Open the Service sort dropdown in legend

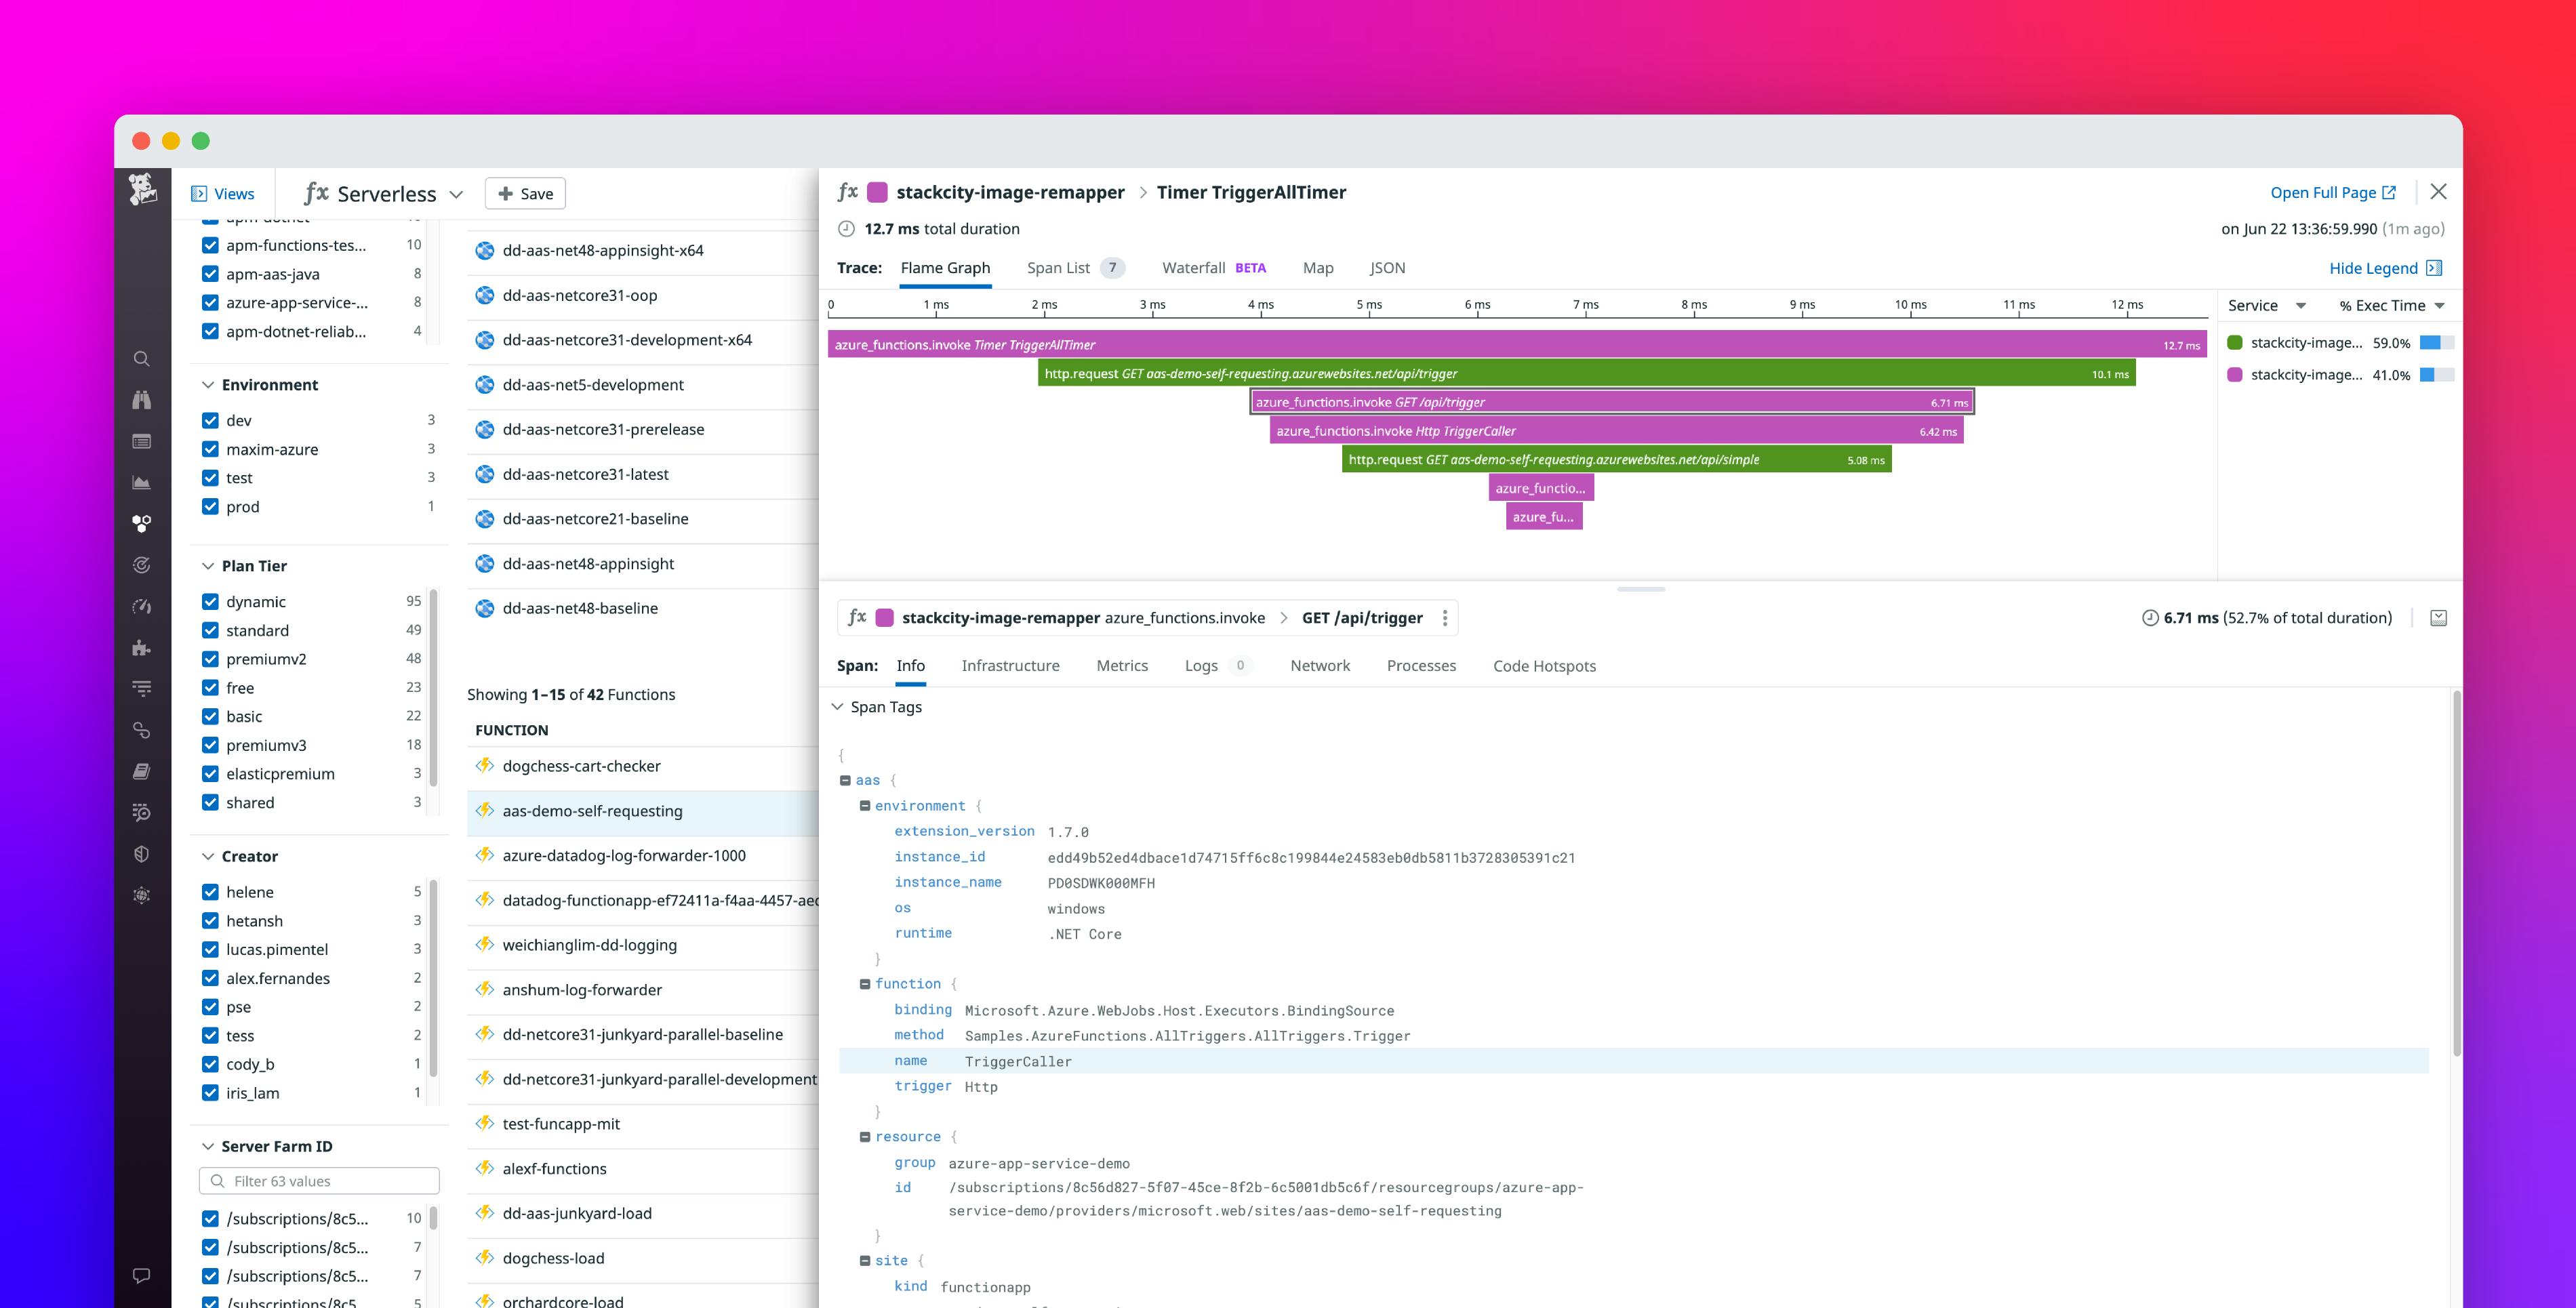pyautogui.click(x=2301, y=306)
